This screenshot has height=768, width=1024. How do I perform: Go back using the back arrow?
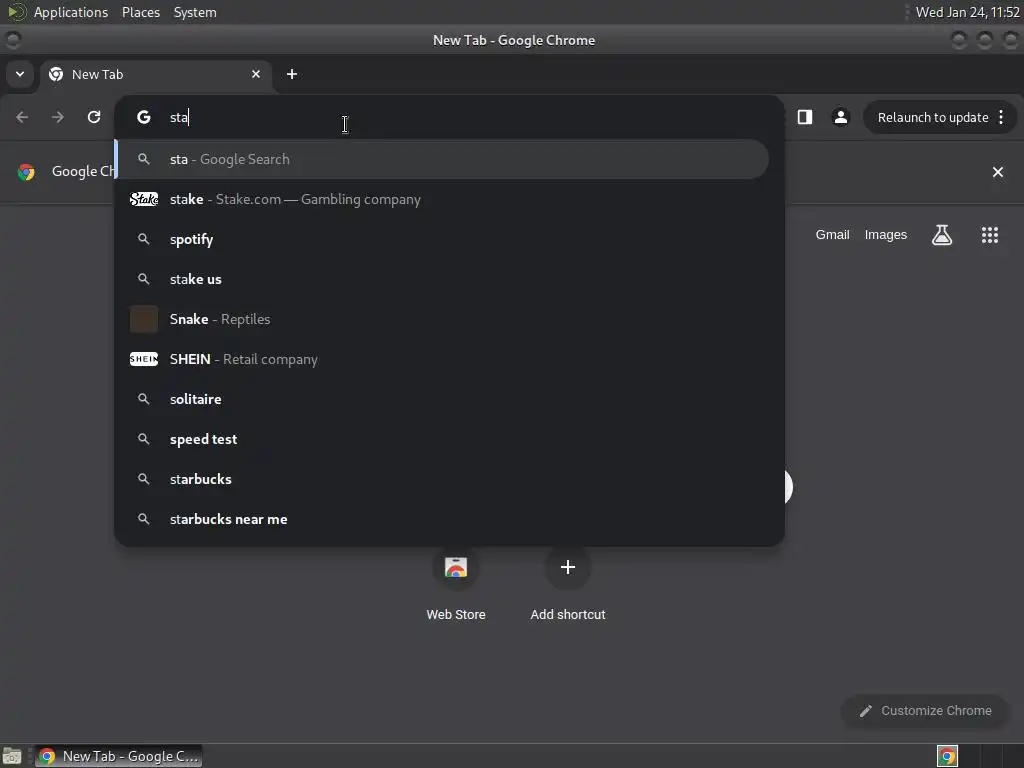[x=22, y=117]
